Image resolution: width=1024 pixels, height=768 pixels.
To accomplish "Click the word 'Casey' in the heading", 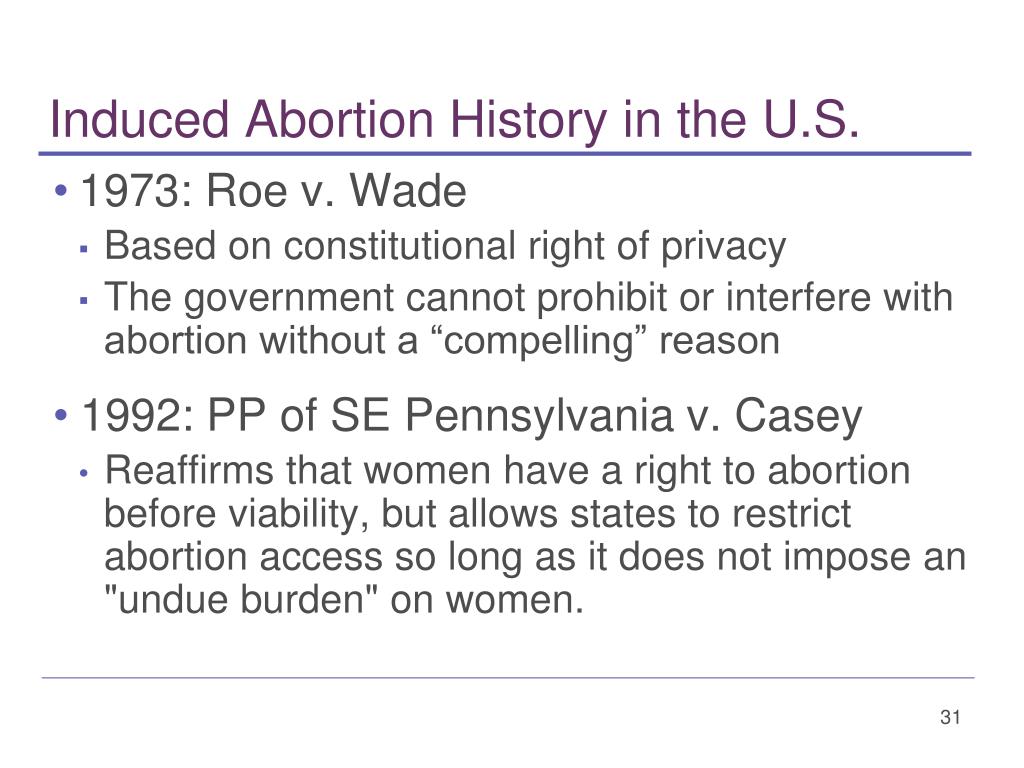I will 799,416.
